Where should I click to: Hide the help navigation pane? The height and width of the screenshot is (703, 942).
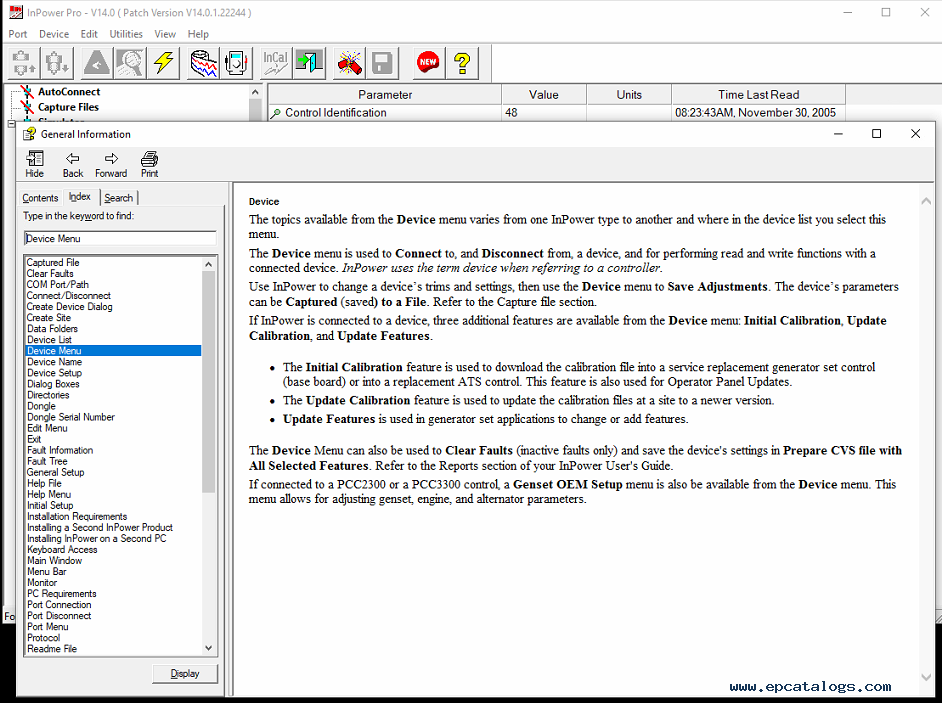[x=34, y=164]
